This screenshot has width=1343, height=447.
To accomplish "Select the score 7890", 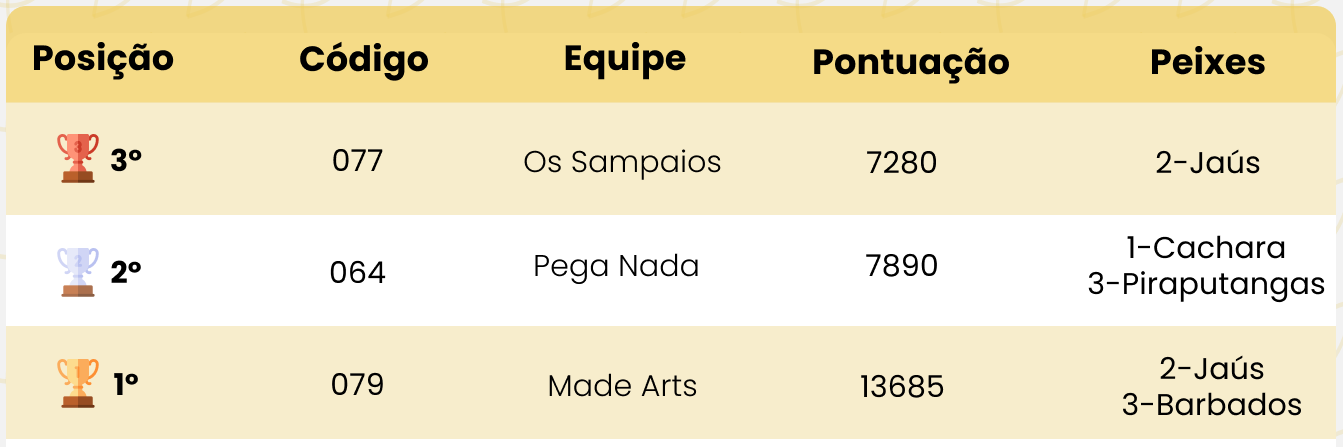I will coord(902,266).
